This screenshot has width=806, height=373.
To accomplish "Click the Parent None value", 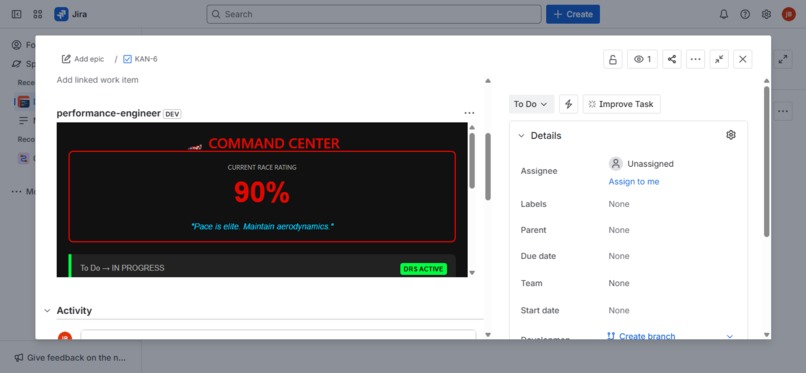I will coord(619,230).
